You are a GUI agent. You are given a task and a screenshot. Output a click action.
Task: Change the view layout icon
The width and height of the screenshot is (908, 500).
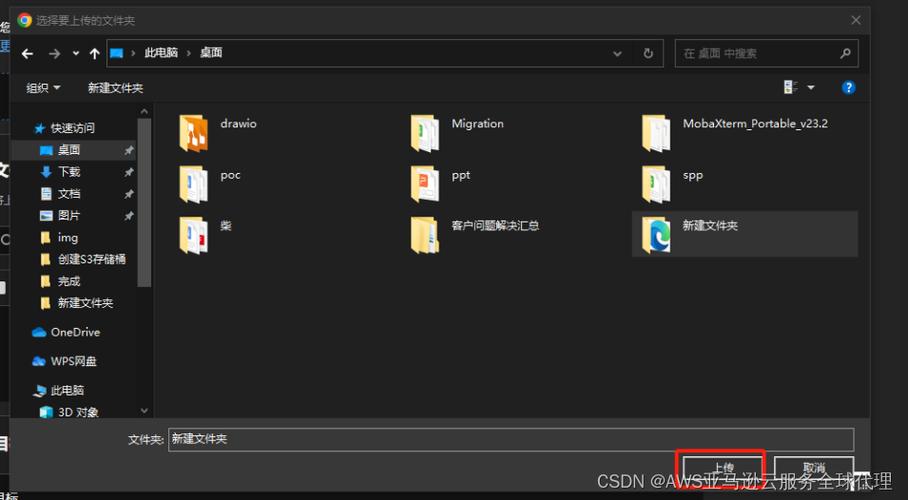[x=790, y=87]
